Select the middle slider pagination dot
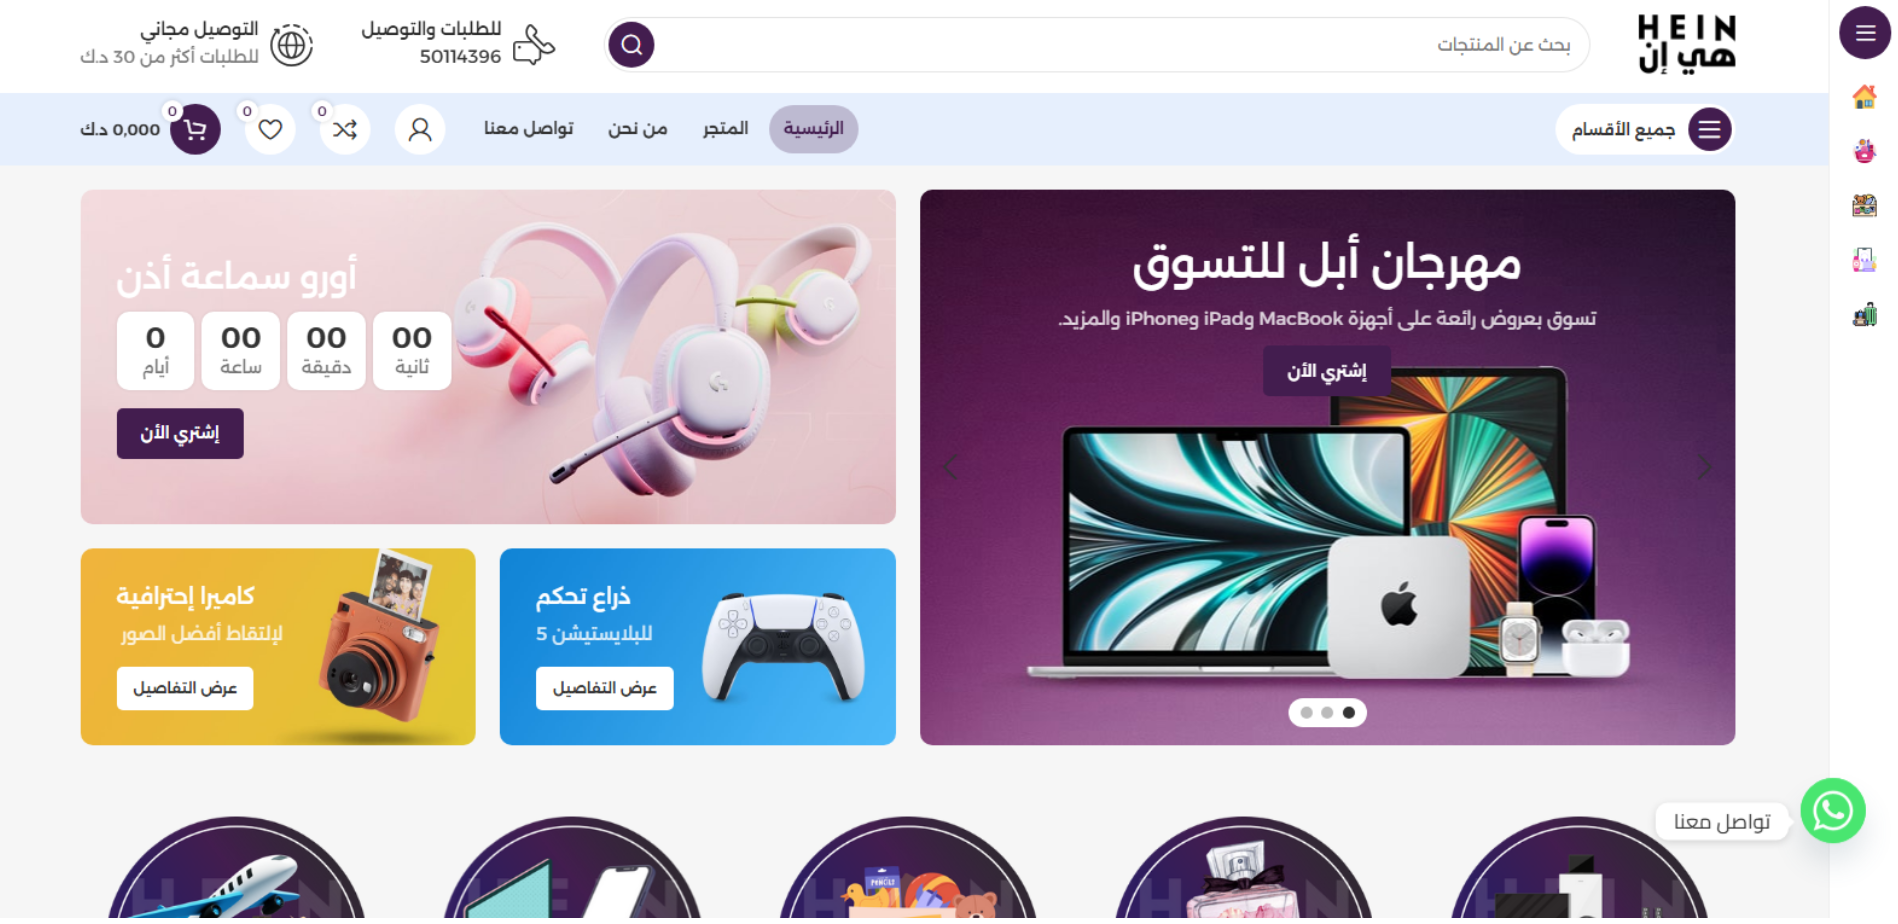 click(x=1327, y=713)
